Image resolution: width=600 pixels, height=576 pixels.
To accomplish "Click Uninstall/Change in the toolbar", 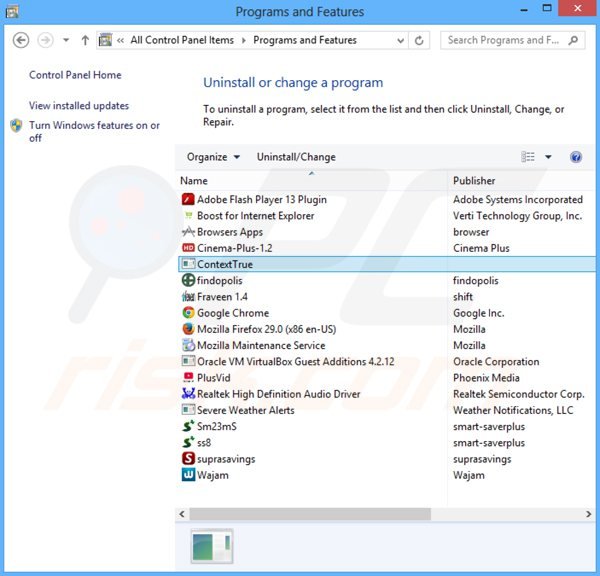I will 296,157.
